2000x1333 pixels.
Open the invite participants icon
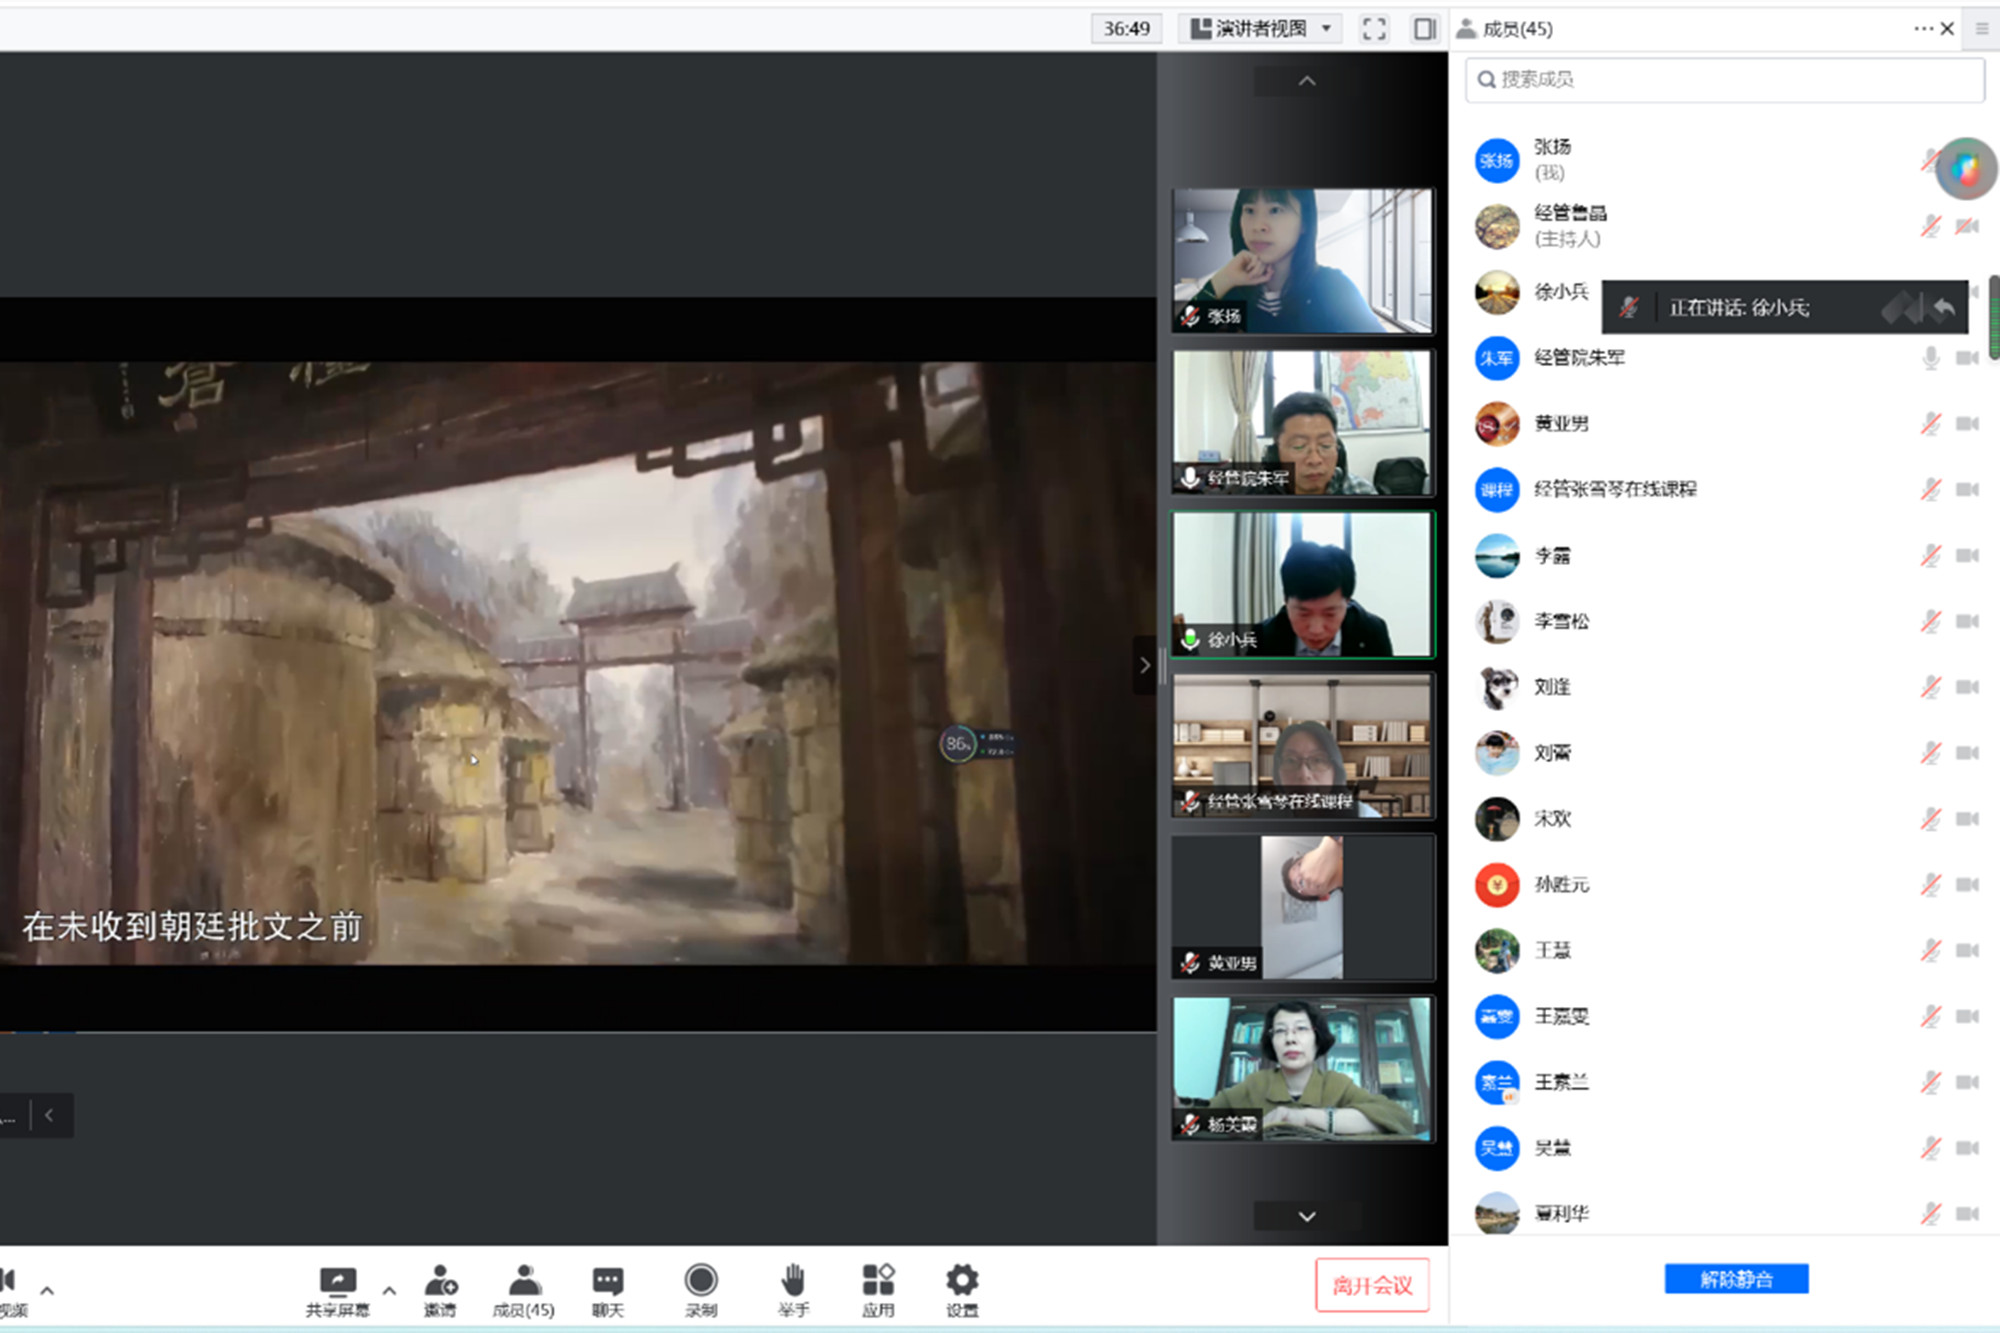(x=440, y=1281)
